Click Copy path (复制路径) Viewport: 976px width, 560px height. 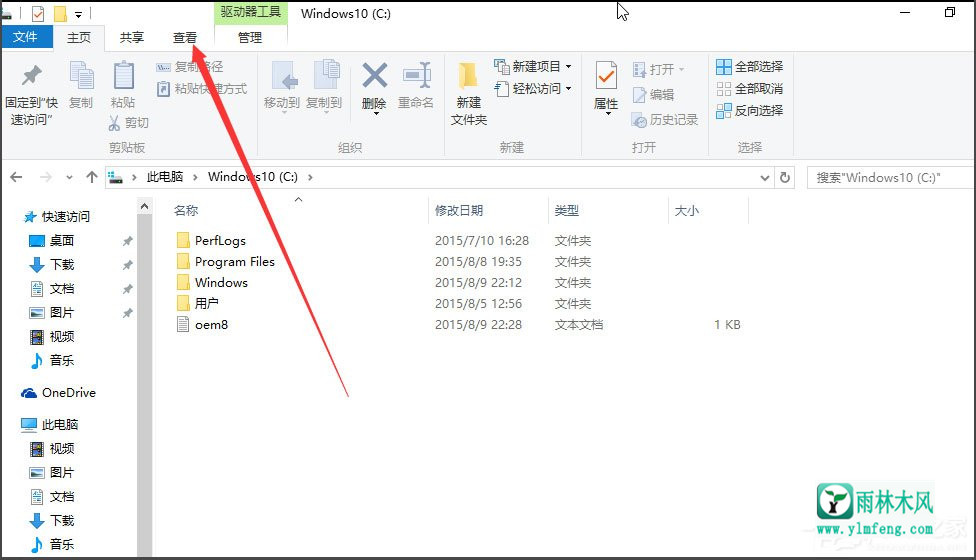[190, 67]
